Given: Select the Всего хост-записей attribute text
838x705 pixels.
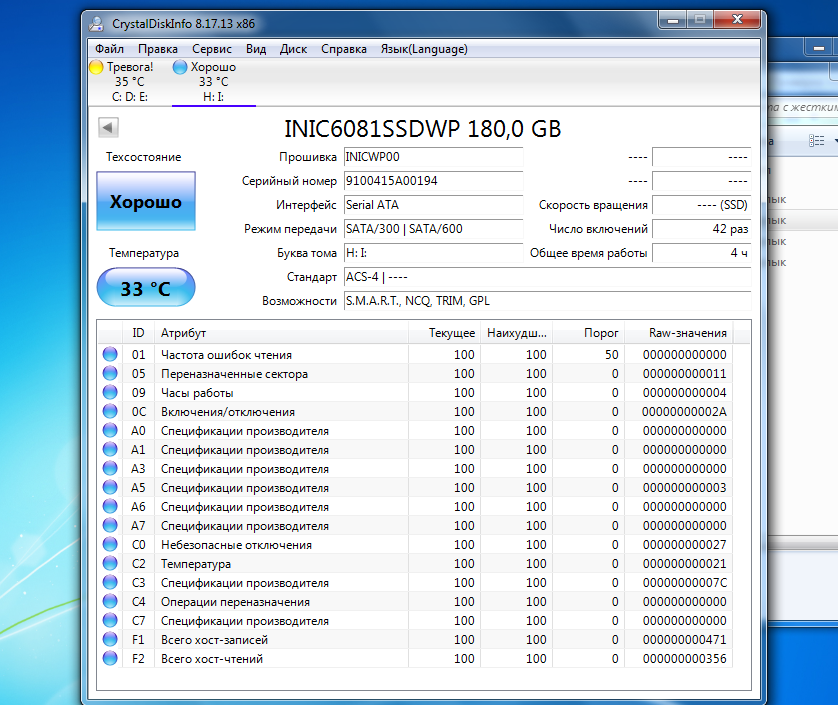Looking at the screenshot, I should [214, 640].
